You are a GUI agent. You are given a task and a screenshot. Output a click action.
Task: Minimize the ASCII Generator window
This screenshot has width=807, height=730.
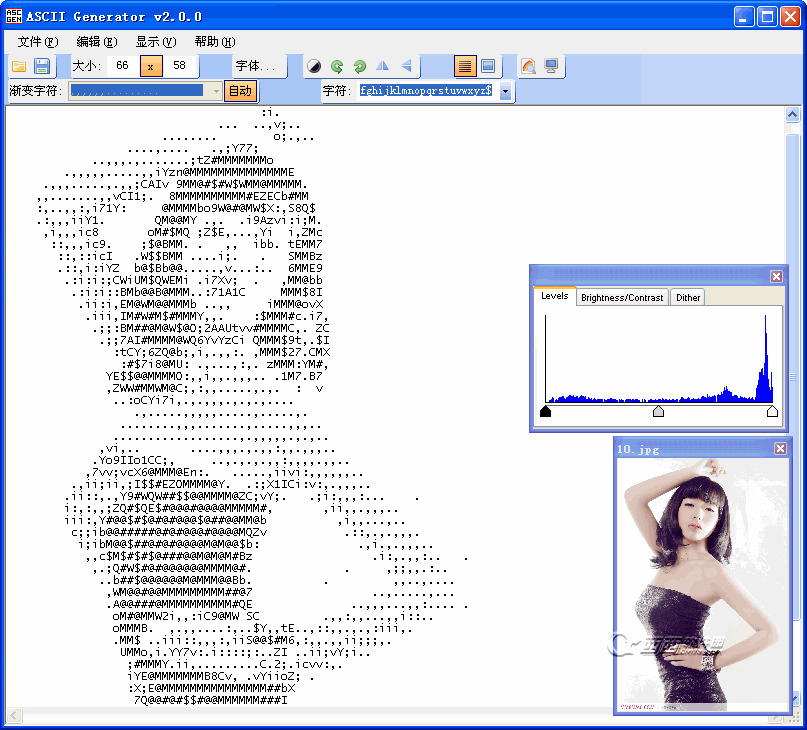pyautogui.click(x=744, y=16)
